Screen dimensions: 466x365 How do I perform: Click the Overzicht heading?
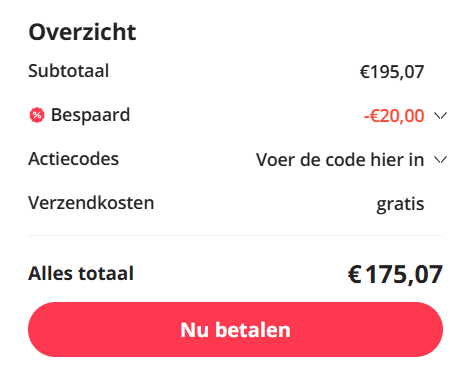(82, 32)
